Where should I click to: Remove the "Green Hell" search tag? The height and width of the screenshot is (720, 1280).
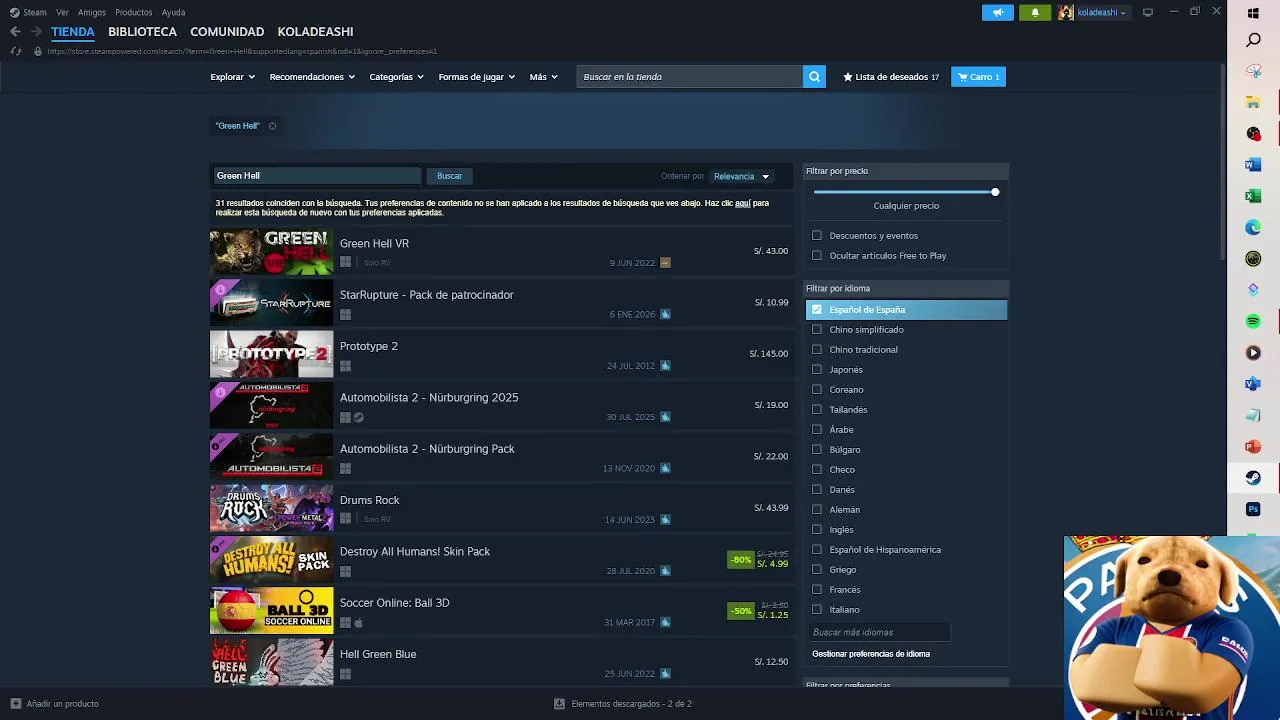[x=272, y=126]
